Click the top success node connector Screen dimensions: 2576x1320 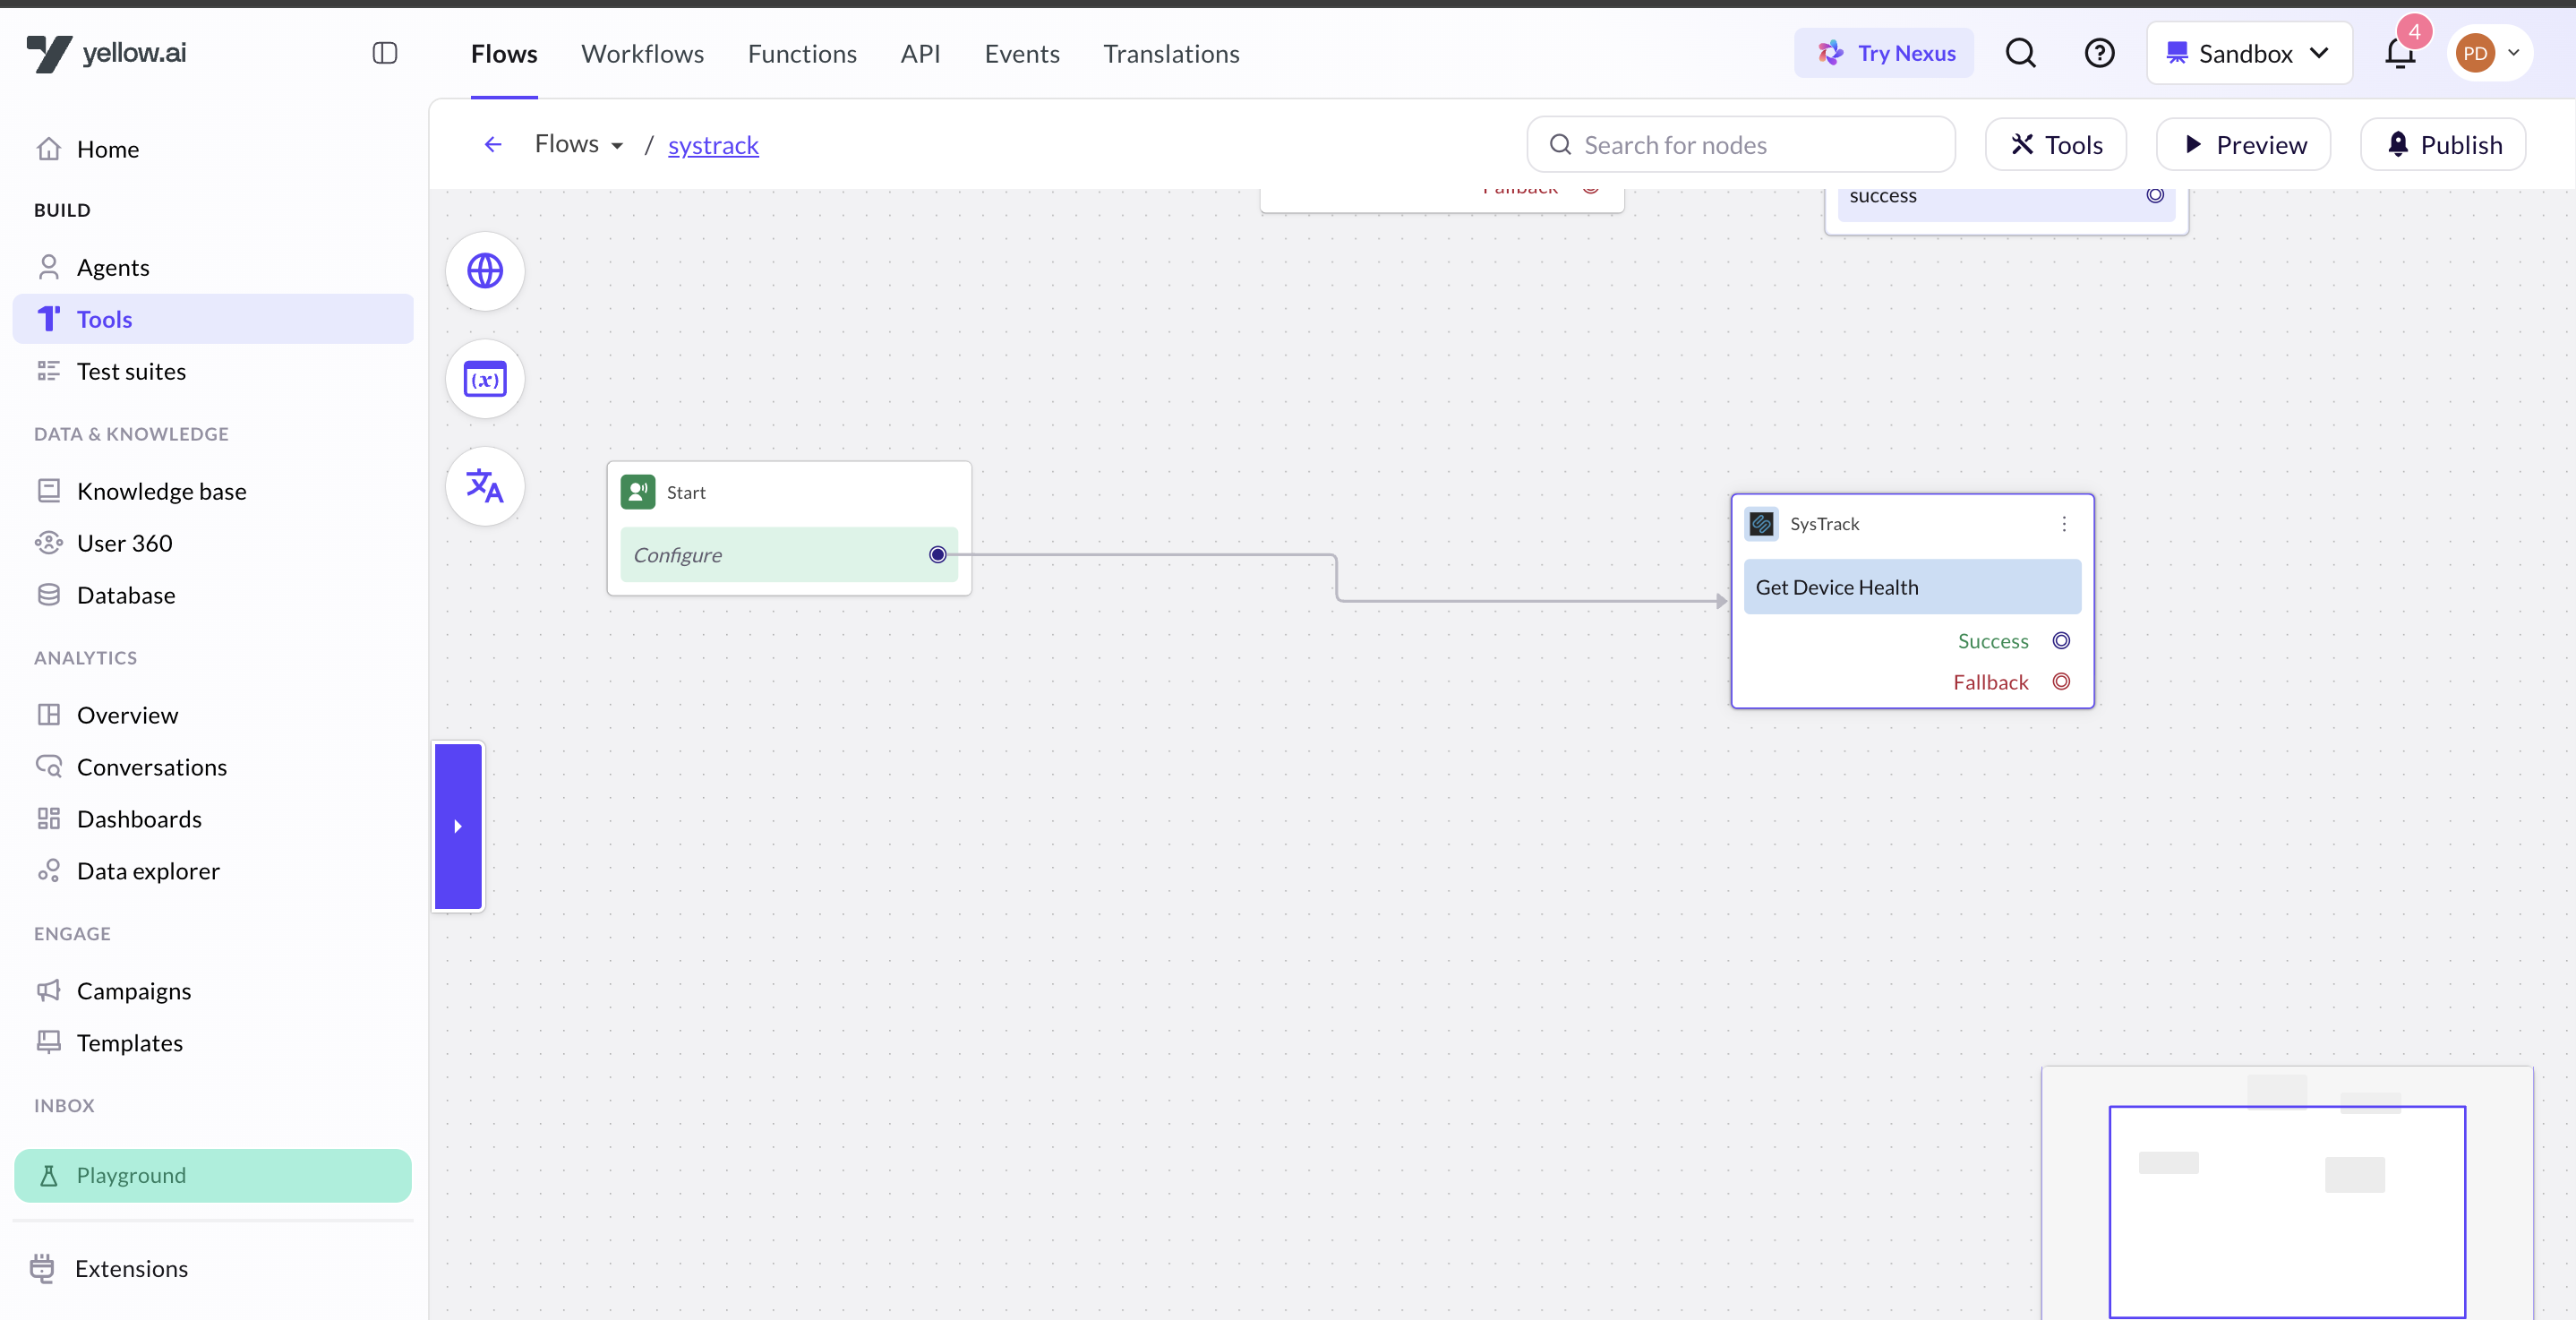[x=2155, y=195]
